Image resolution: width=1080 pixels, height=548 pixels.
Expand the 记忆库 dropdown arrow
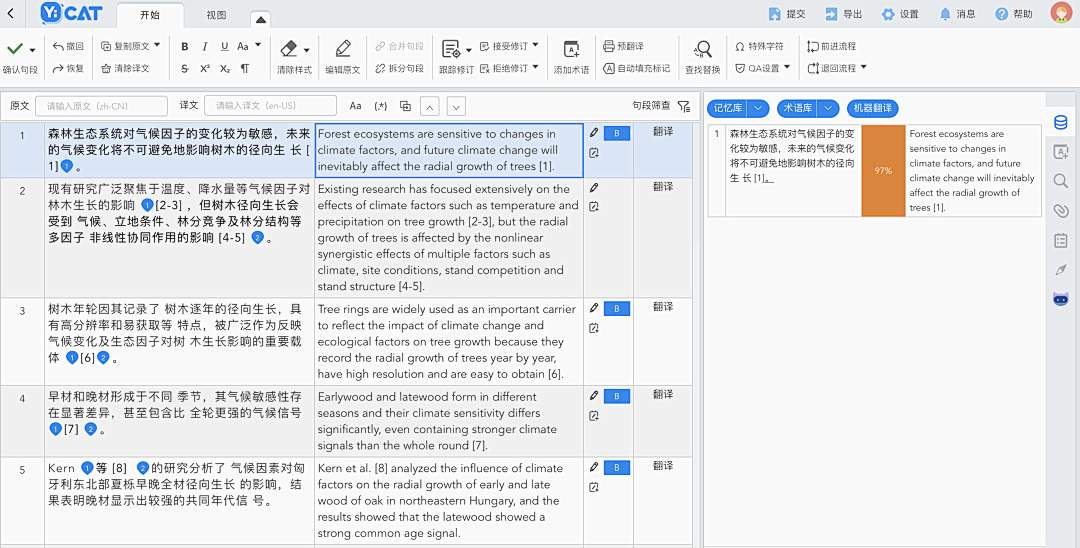[x=758, y=108]
